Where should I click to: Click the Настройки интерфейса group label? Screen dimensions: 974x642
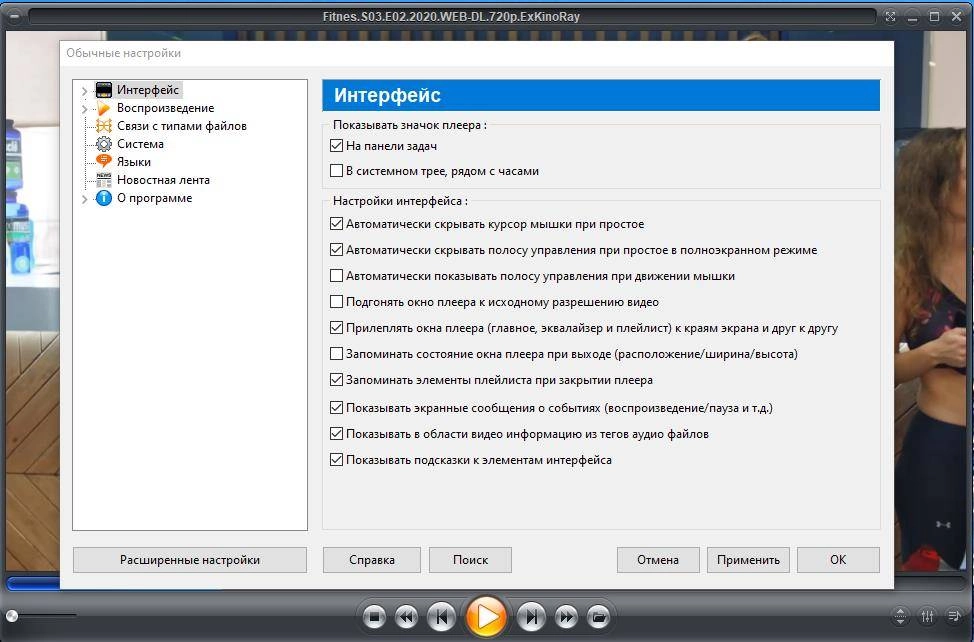click(x=400, y=201)
